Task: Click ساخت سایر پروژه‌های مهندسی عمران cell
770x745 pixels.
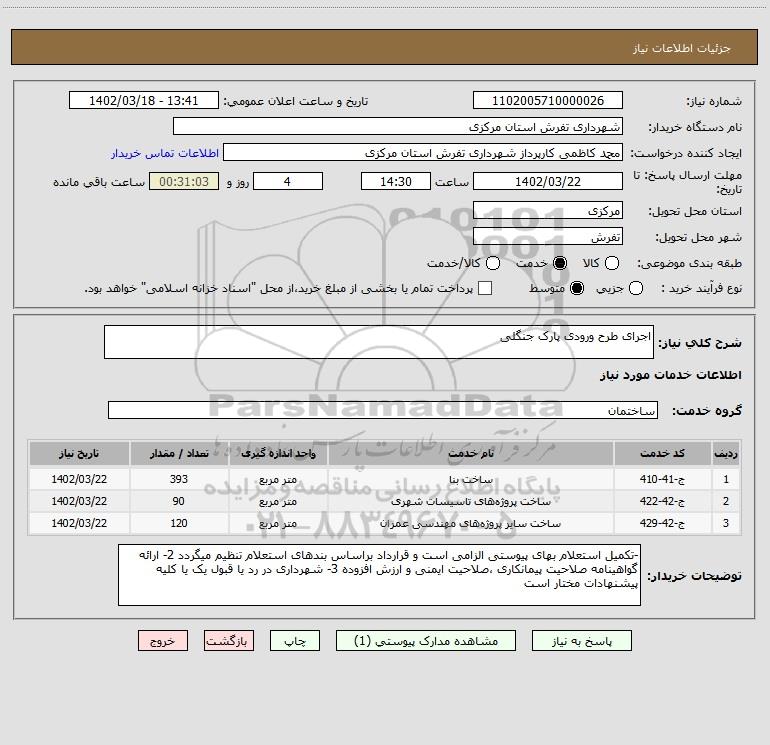Action: coord(470,524)
